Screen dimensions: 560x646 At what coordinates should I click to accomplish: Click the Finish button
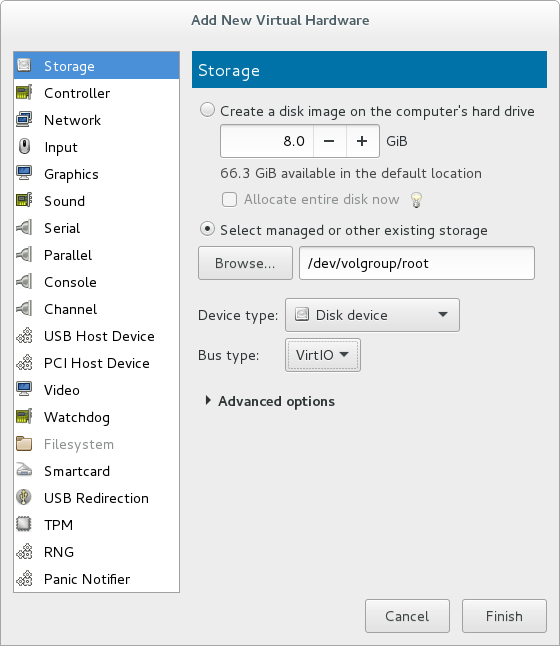tap(504, 616)
